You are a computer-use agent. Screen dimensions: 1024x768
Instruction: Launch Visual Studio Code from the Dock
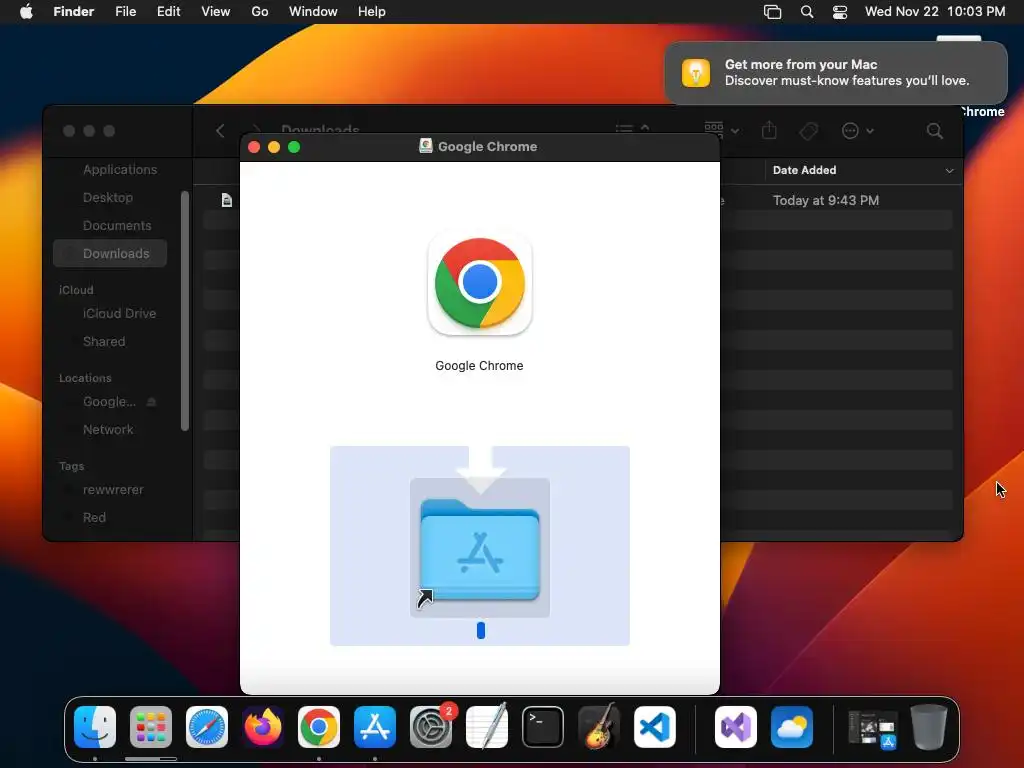(655, 727)
